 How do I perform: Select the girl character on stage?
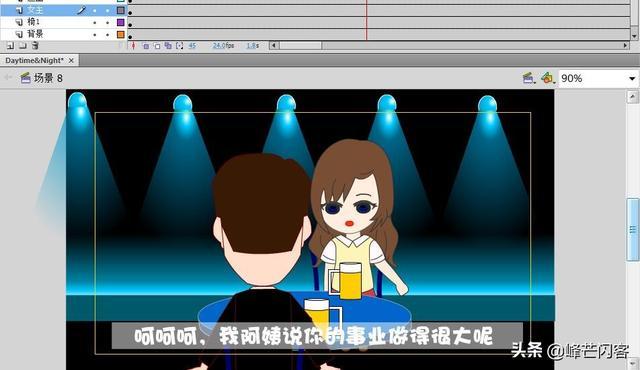(x=355, y=216)
